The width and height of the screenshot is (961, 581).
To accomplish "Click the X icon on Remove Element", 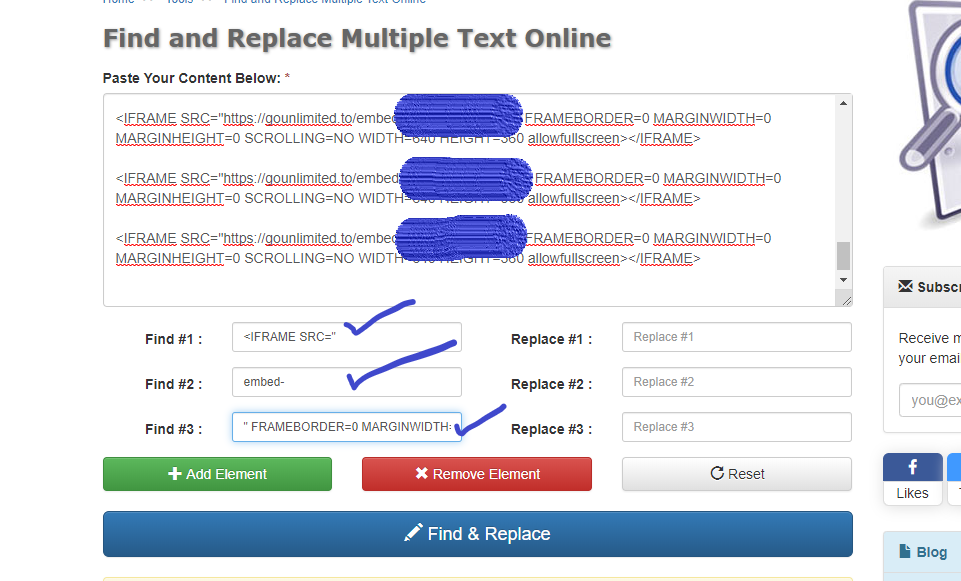I will click(x=422, y=474).
